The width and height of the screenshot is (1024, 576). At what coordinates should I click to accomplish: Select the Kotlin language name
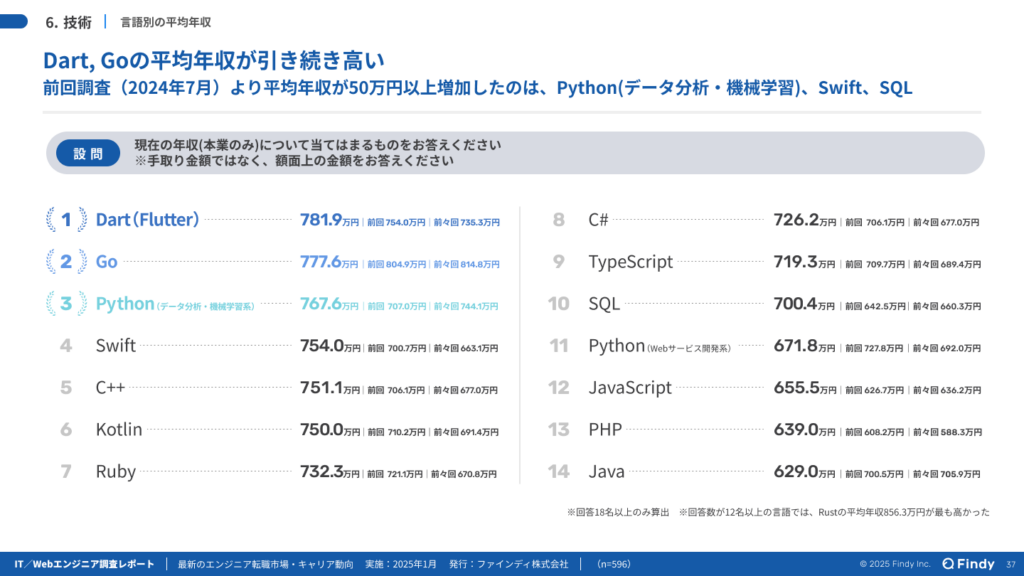(119, 430)
